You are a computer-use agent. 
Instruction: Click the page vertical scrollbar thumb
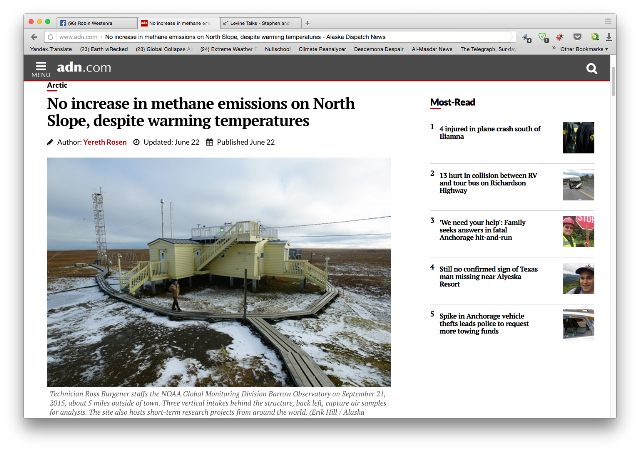coord(613,82)
